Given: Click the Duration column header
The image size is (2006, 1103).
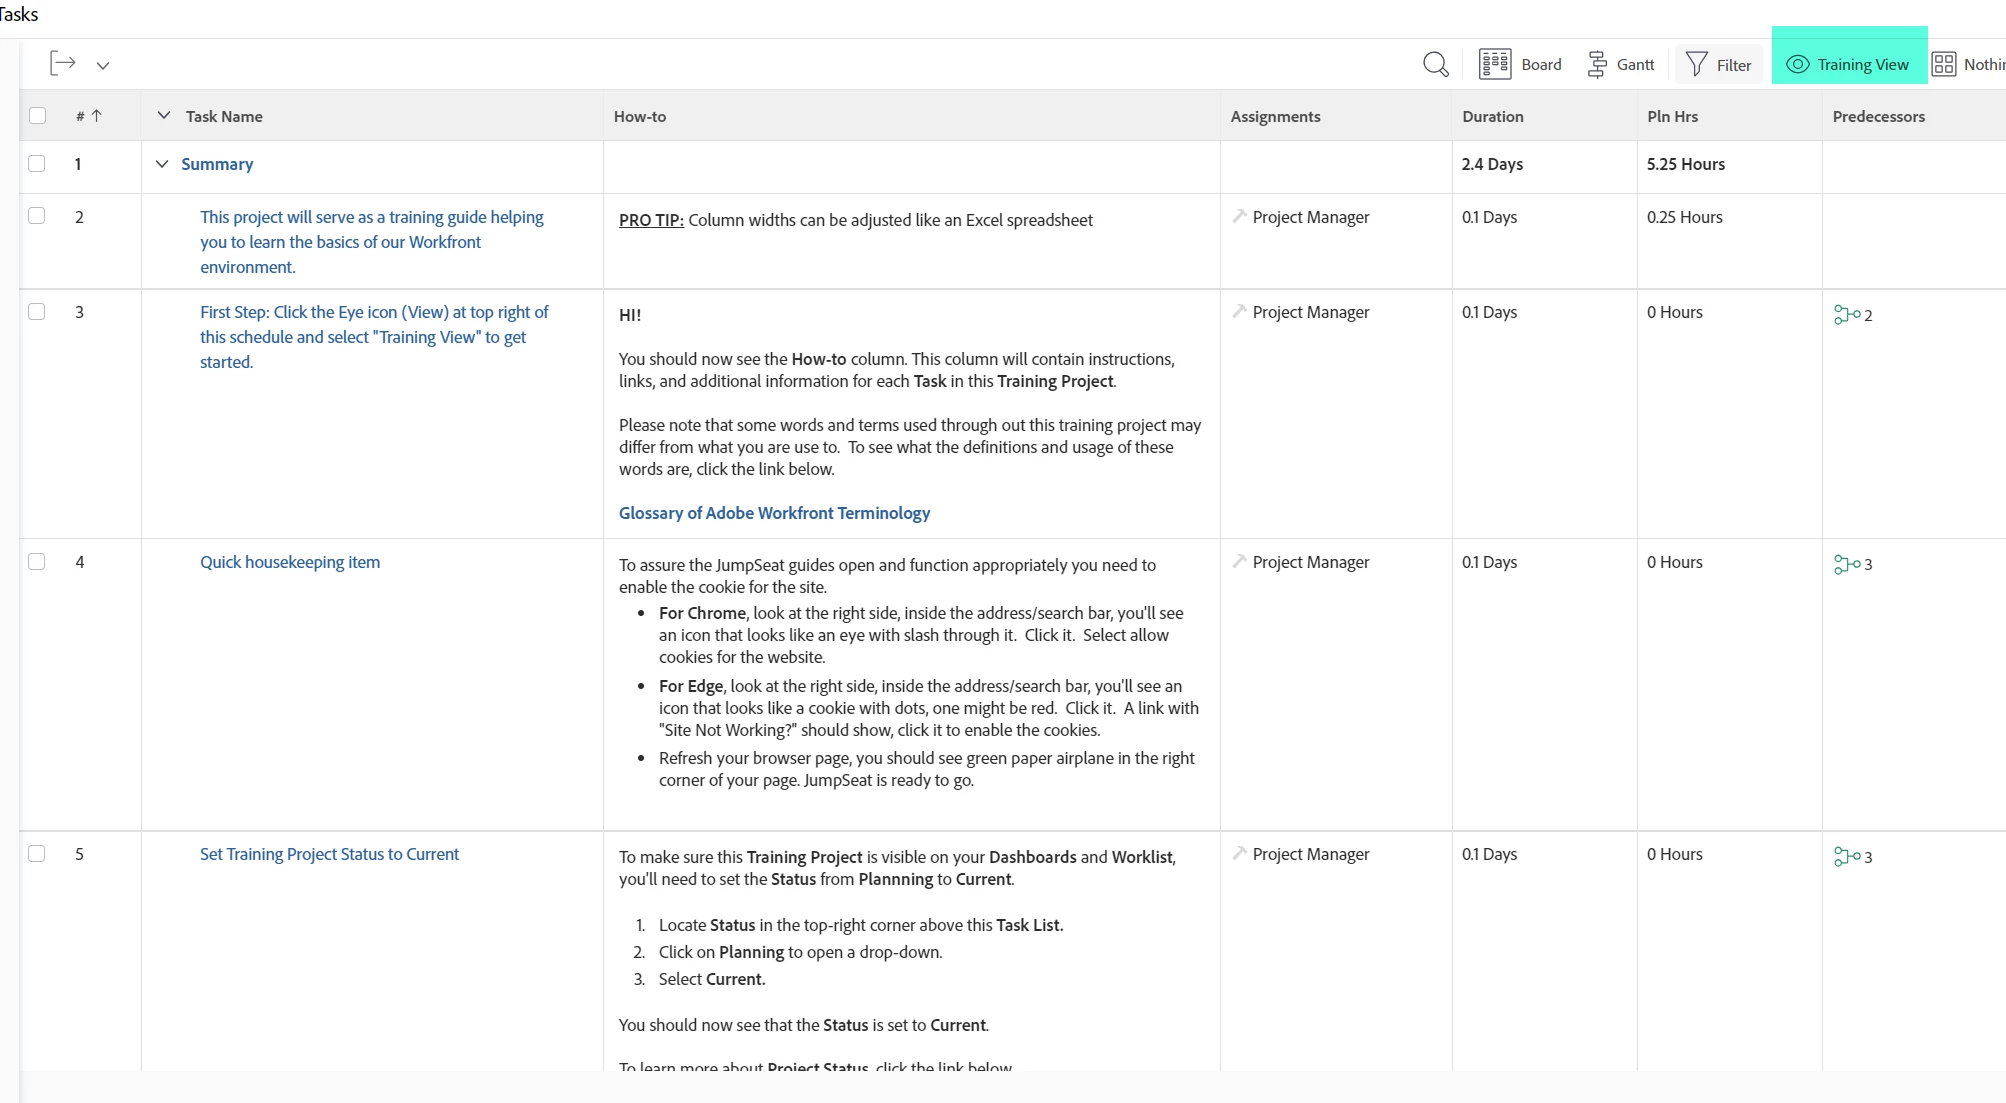Looking at the screenshot, I should 1492,116.
